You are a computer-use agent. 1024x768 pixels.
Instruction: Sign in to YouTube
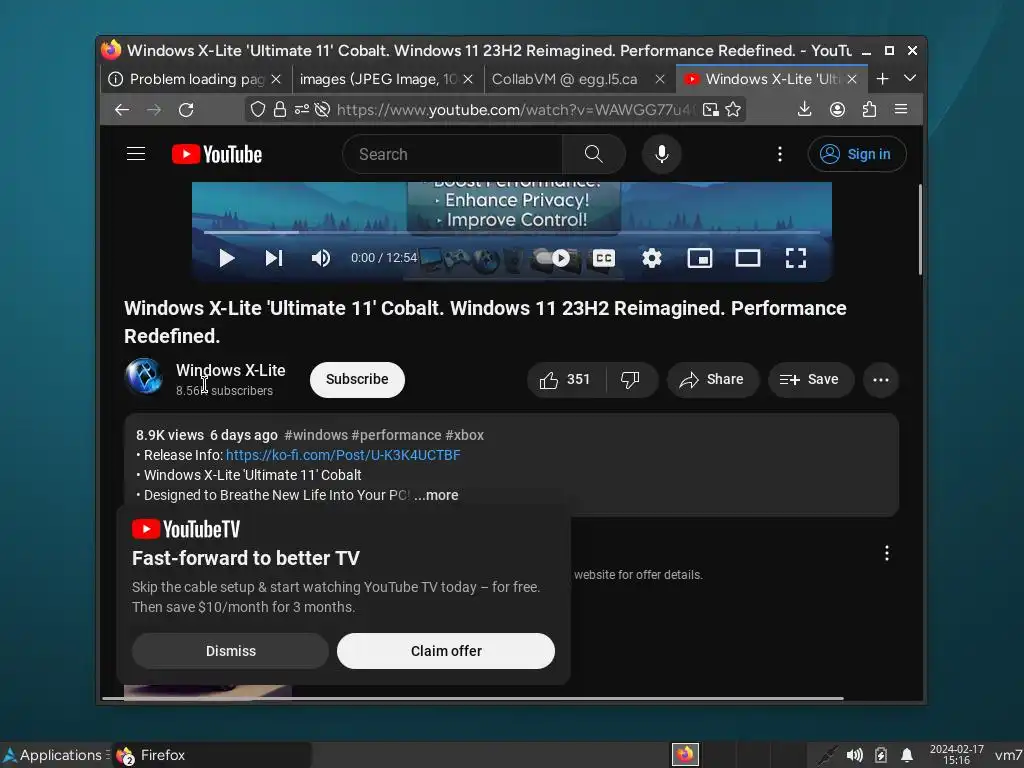857,154
